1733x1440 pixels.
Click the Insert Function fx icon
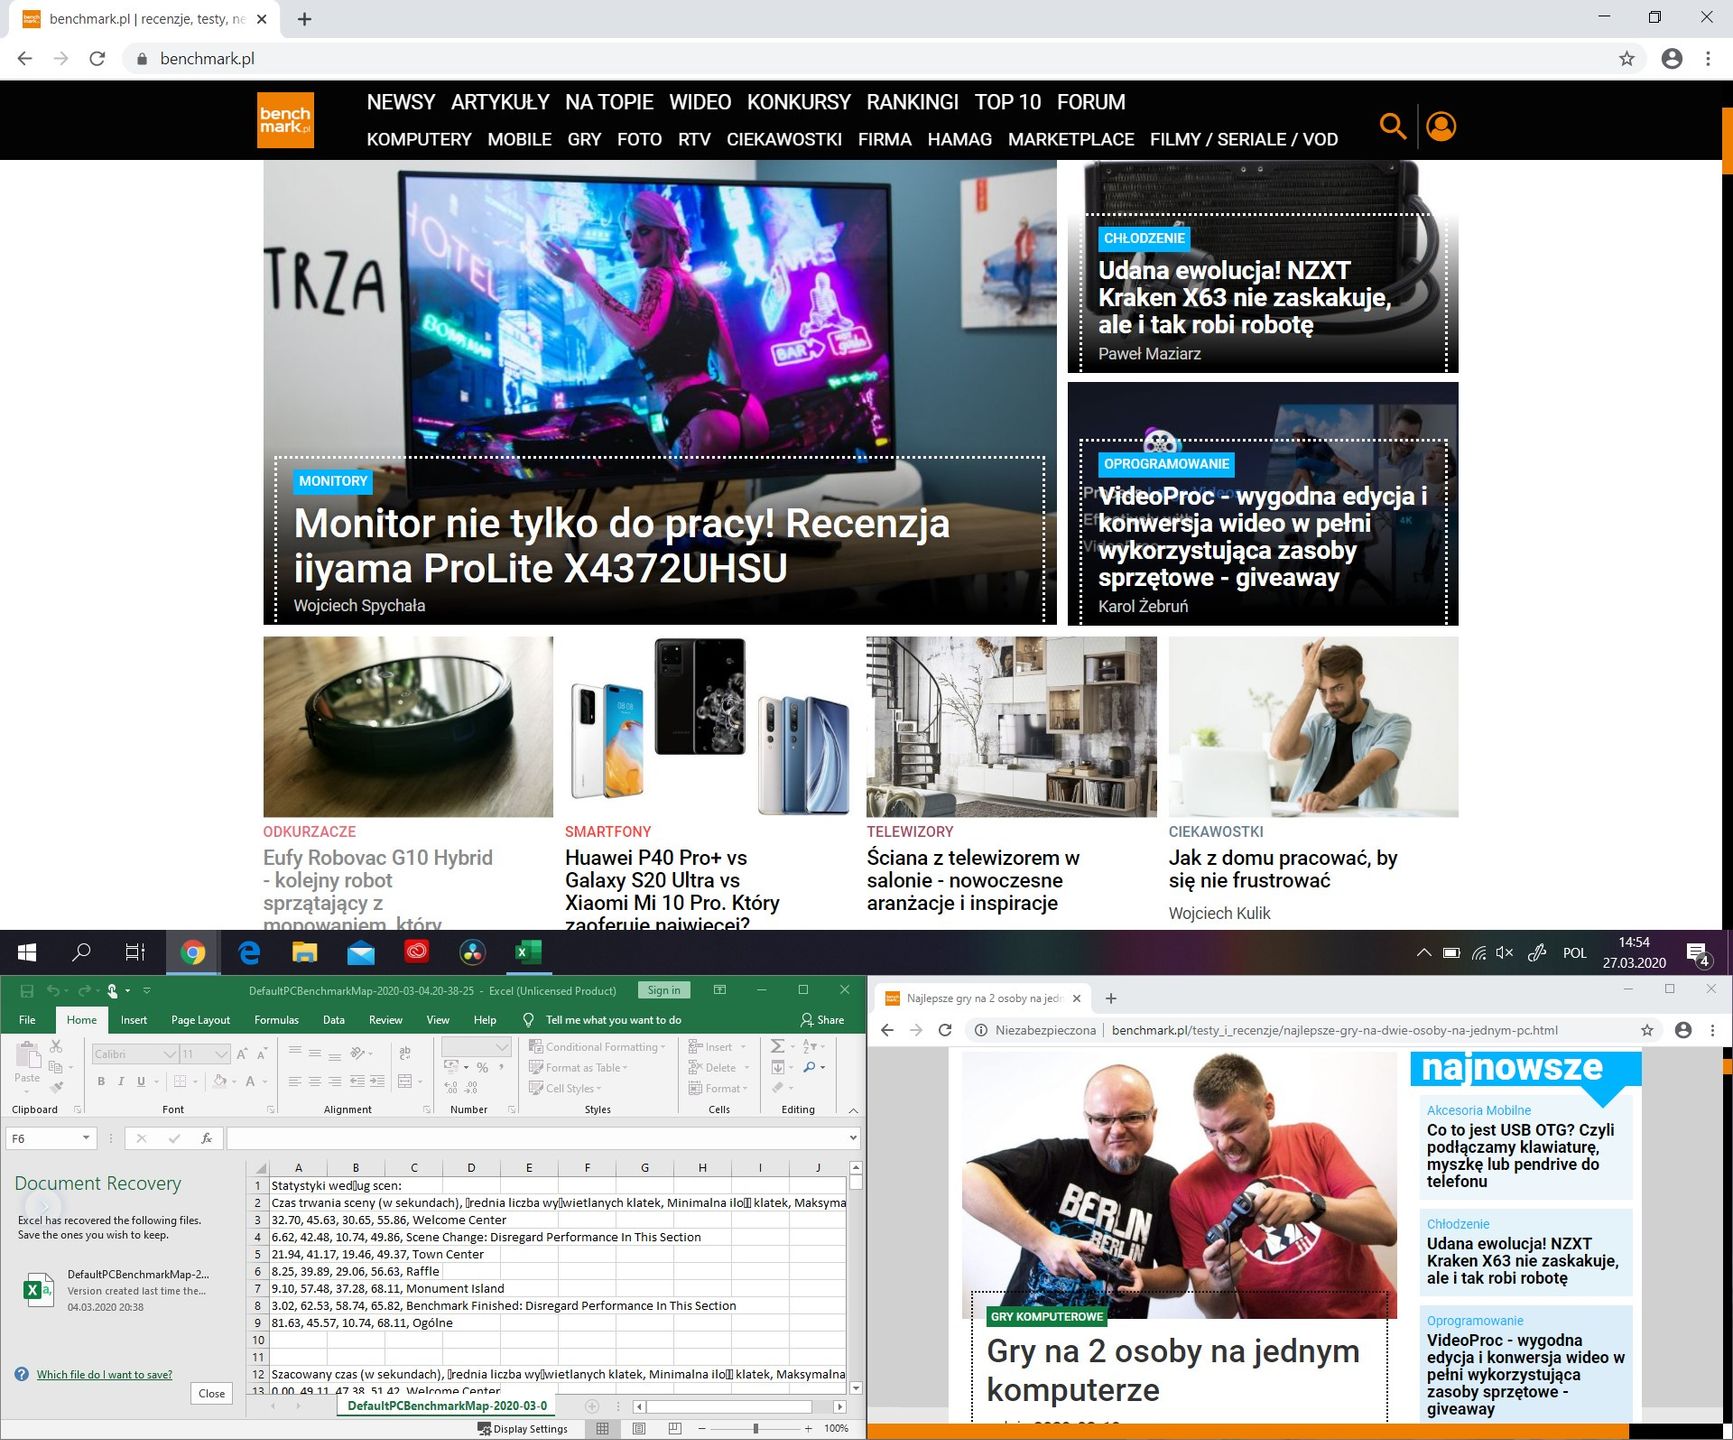[x=206, y=1138]
